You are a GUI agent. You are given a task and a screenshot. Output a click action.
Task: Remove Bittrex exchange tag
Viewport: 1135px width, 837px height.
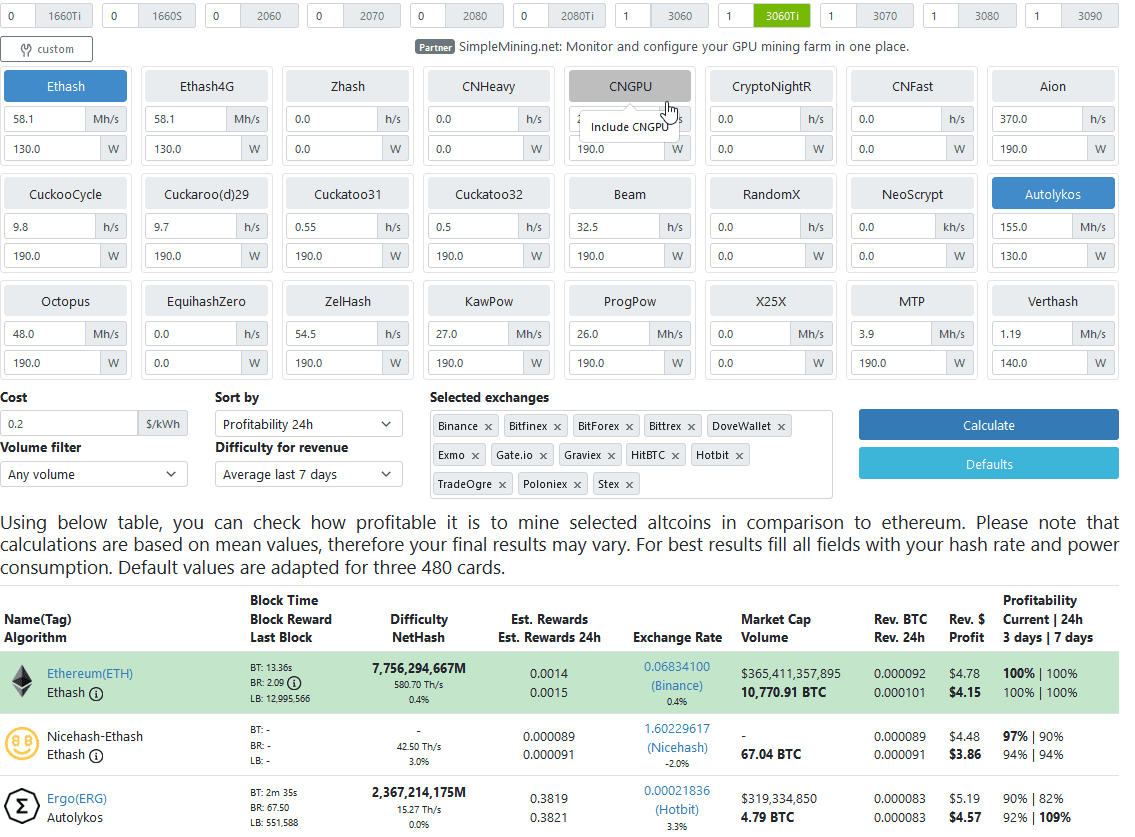tap(691, 426)
